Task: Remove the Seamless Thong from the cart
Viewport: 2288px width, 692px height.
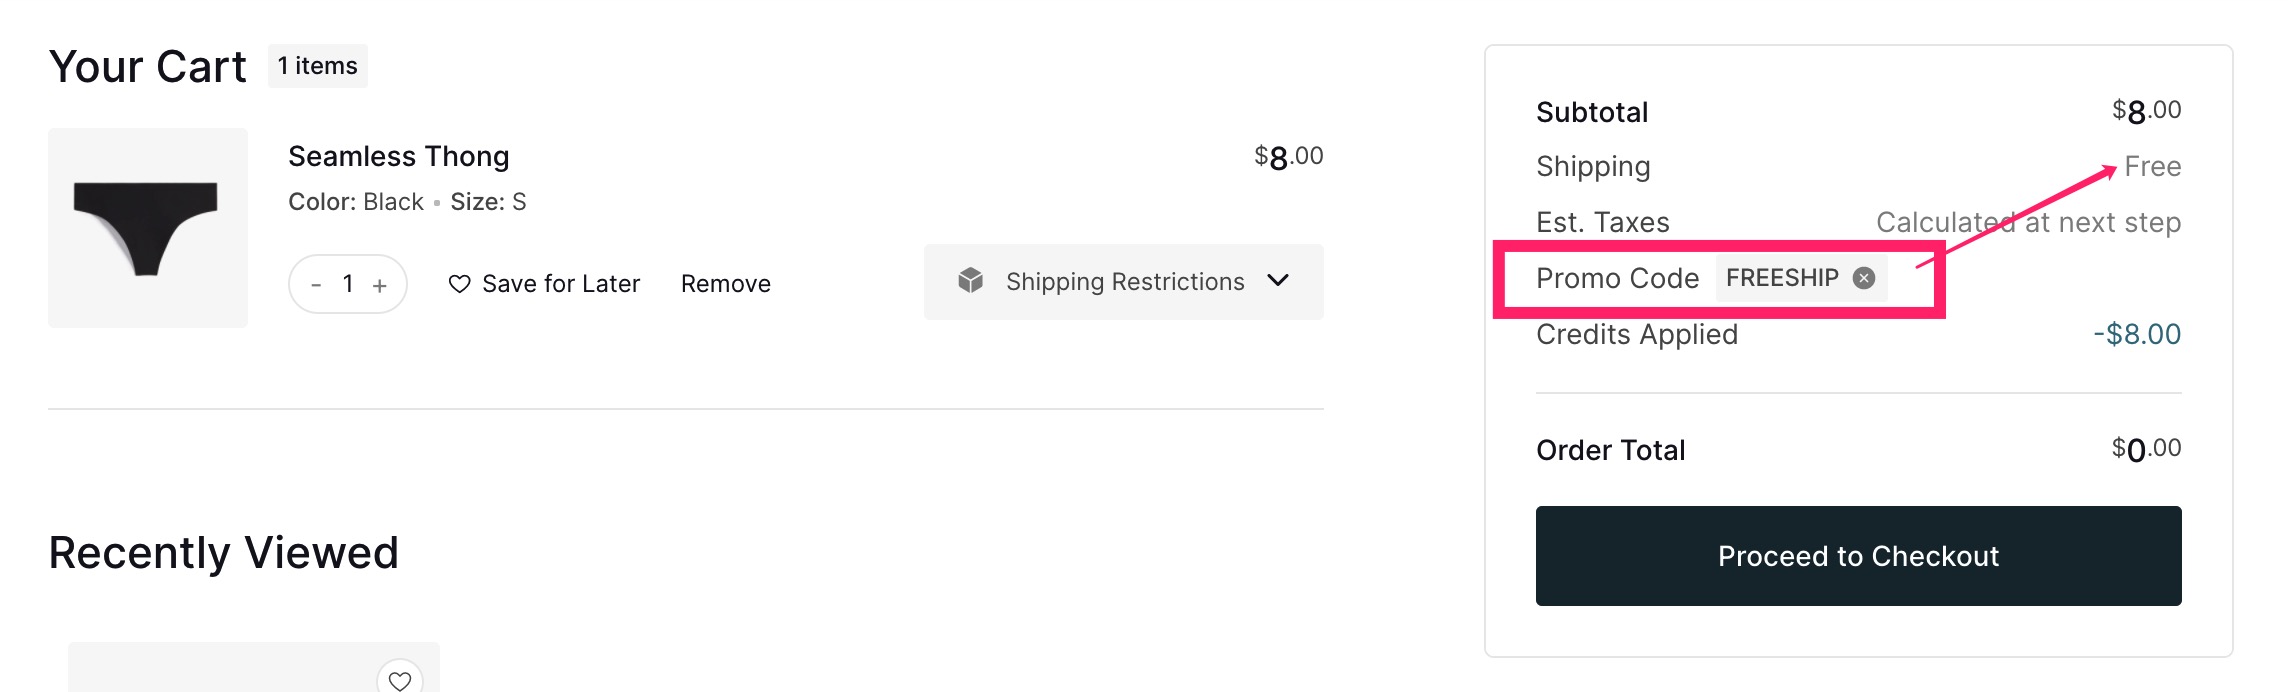Action: [x=725, y=284]
